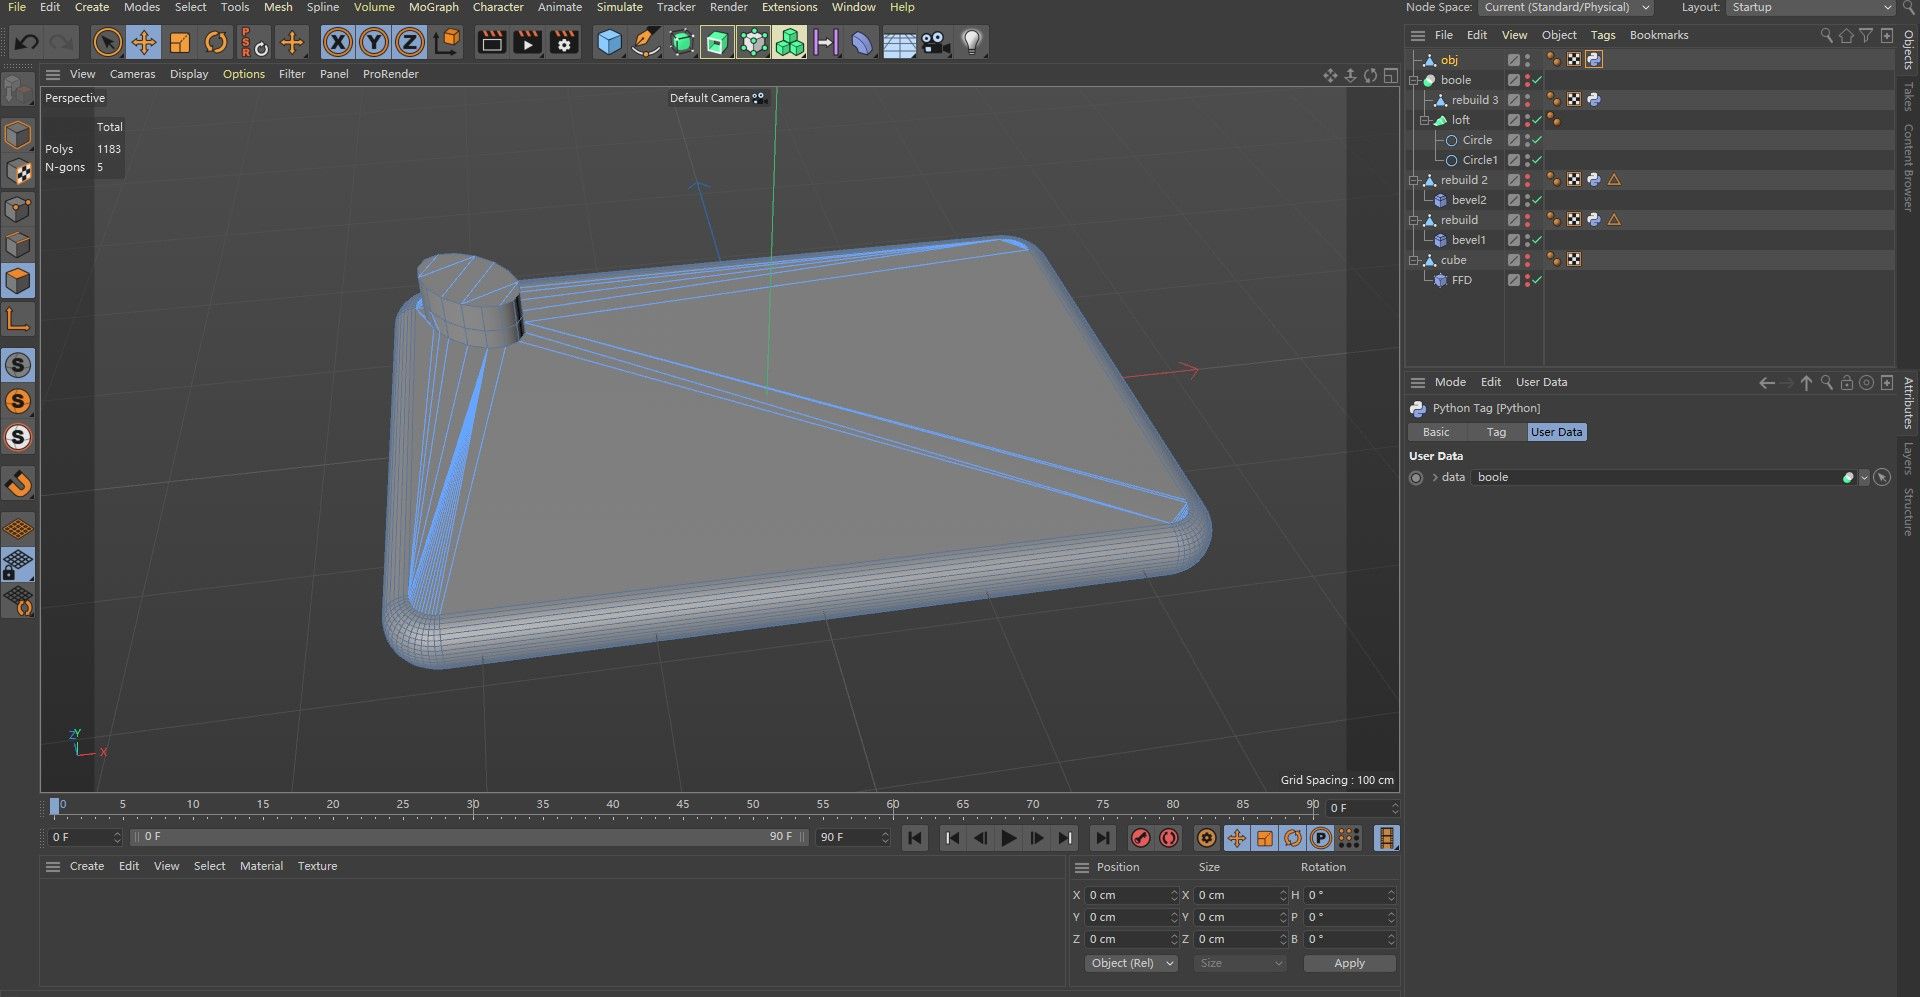Toggle Autokeying button

click(1169, 838)
